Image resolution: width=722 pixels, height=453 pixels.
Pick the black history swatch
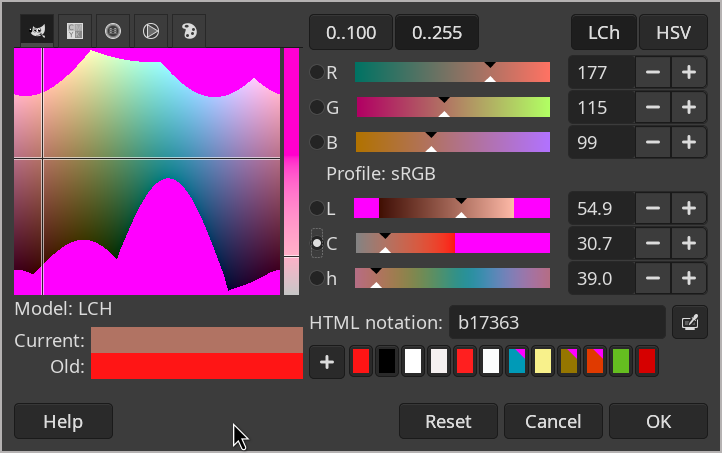387,361
